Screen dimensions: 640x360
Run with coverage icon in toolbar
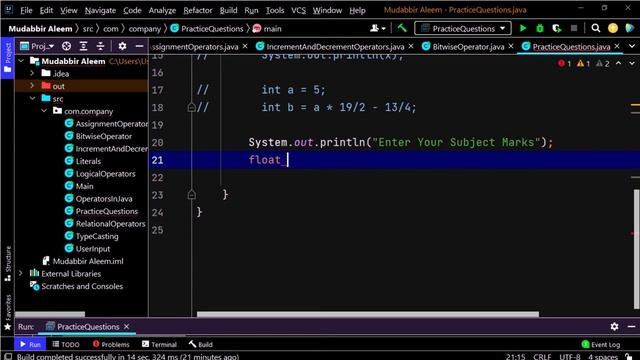pos(557,28)
